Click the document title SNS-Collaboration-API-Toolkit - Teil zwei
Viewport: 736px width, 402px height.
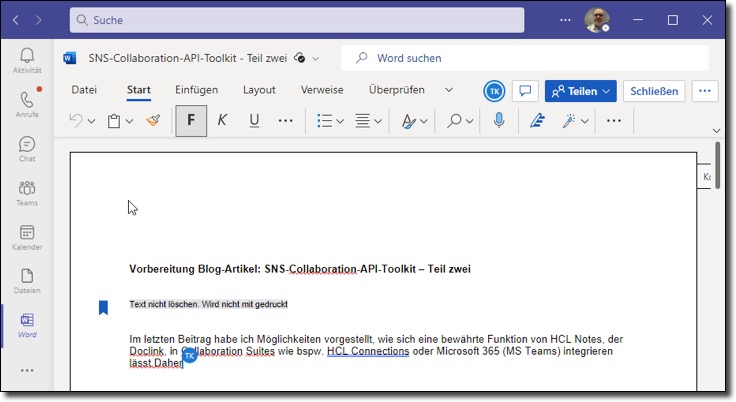pyautogui.click(x=188, y=58)
